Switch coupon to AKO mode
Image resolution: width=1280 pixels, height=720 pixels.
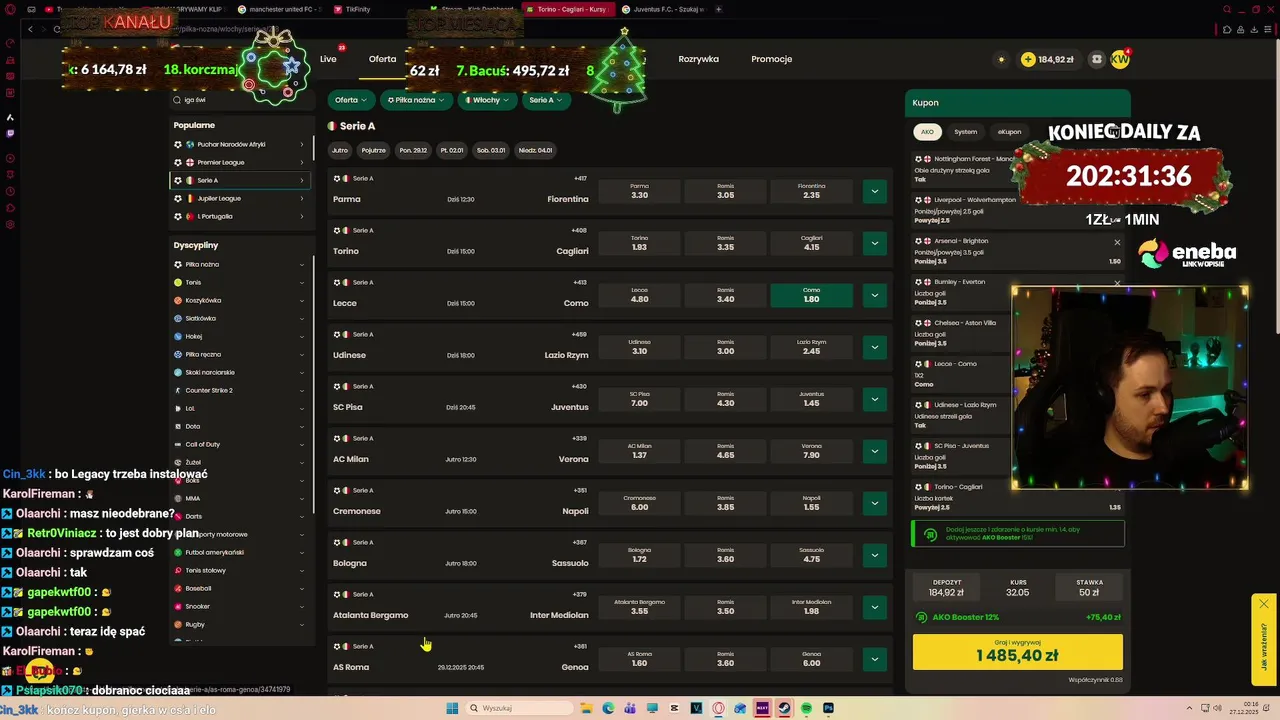click(927, 132)
